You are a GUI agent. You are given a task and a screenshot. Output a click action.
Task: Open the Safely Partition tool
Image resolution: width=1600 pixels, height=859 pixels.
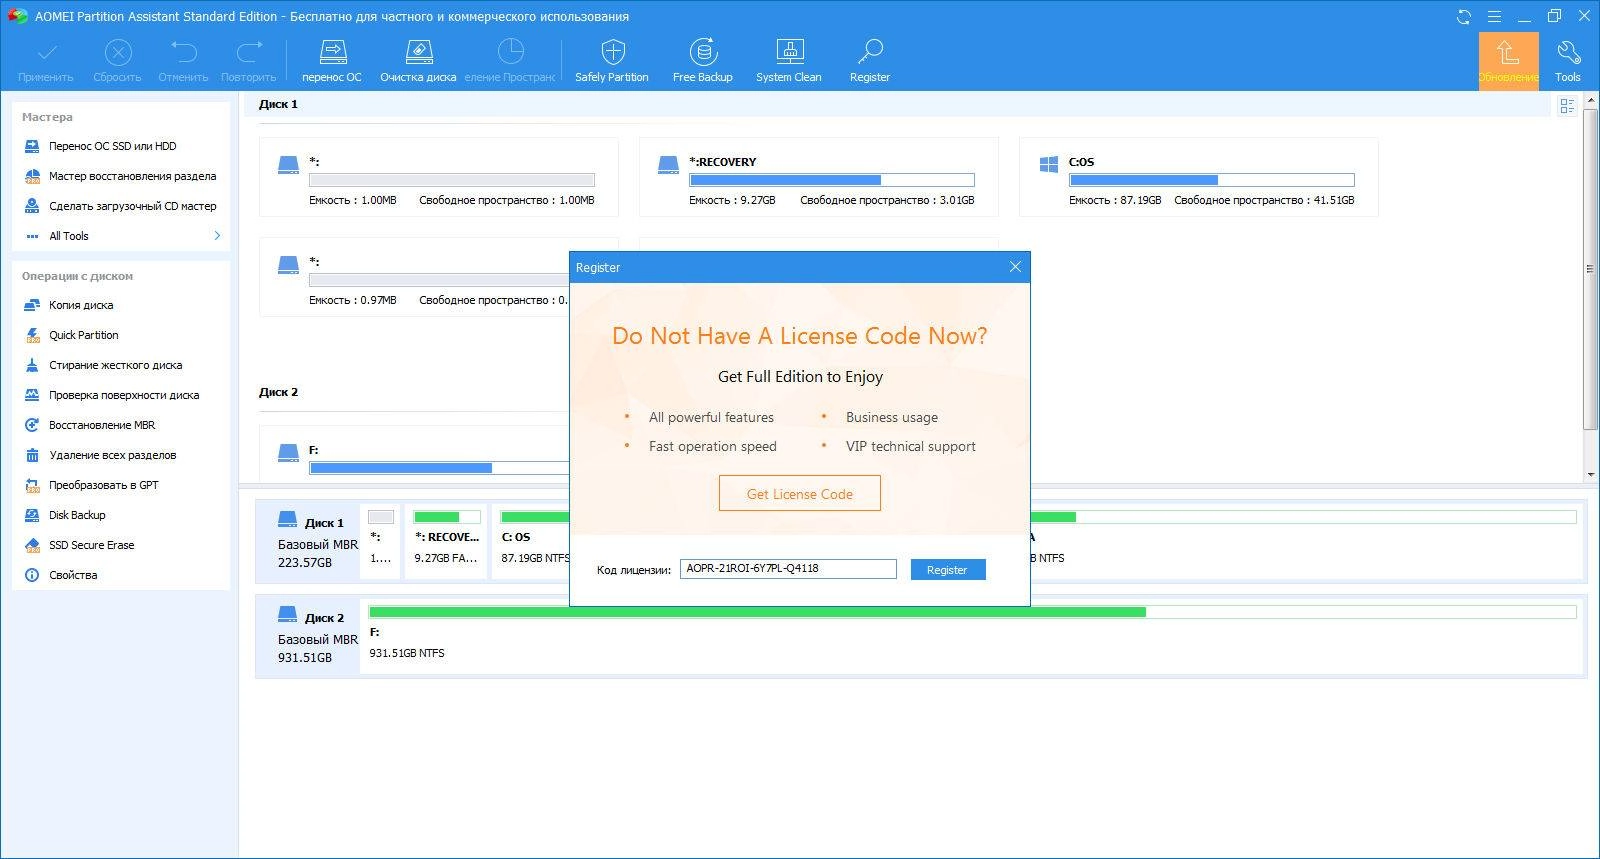tap(612, 61)
